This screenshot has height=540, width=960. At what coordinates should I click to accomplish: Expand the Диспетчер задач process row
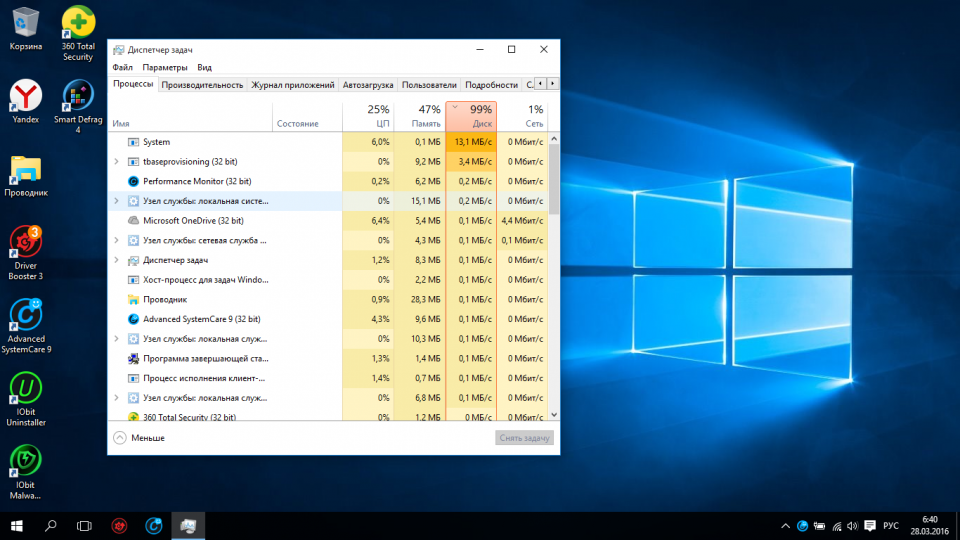pos(117,260)
